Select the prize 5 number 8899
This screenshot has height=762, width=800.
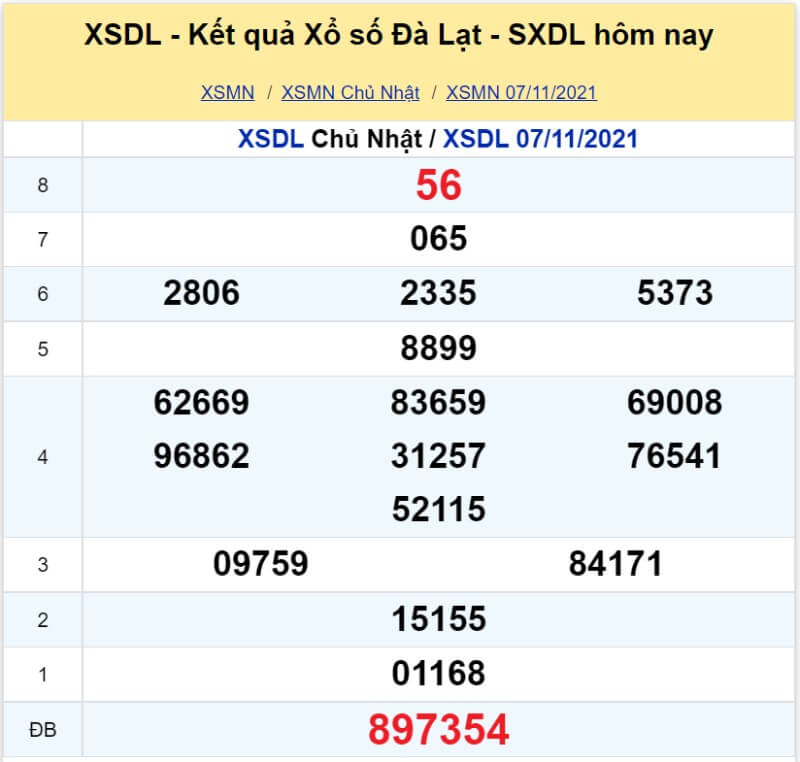(438, 348)
